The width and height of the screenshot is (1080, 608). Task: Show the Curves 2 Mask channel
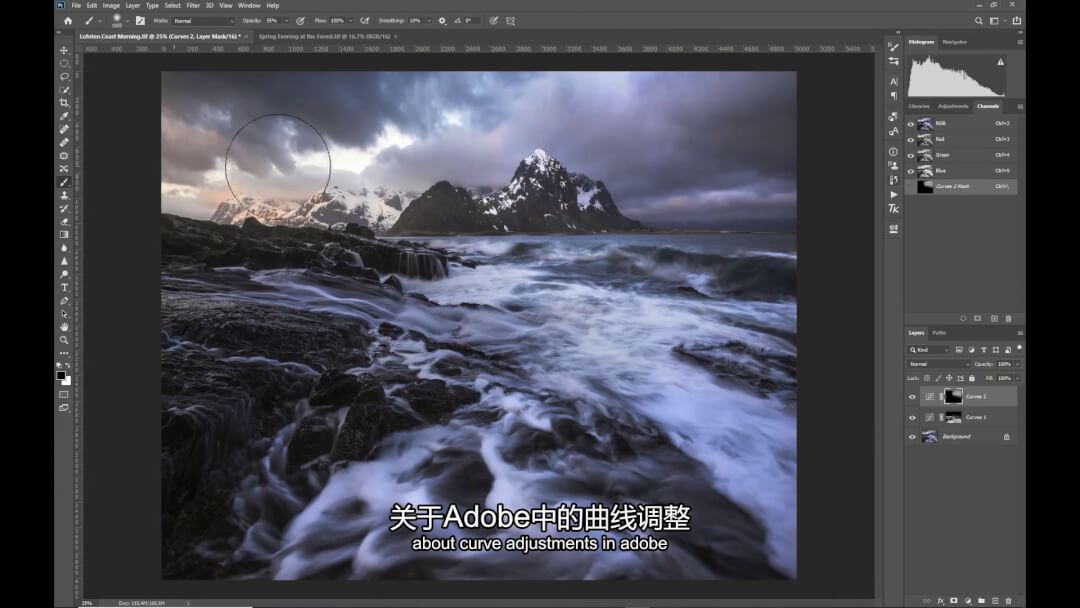911,187
